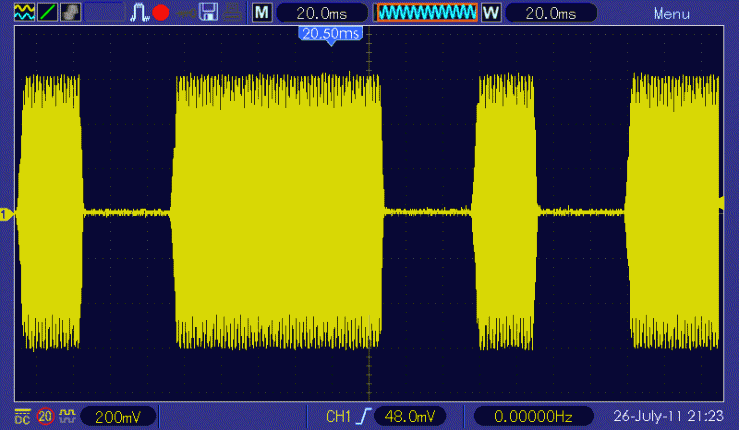Viewport: 739px width, 430px height.
Task: Click the pulse waveform trigger icon
Action: [139, 13]
